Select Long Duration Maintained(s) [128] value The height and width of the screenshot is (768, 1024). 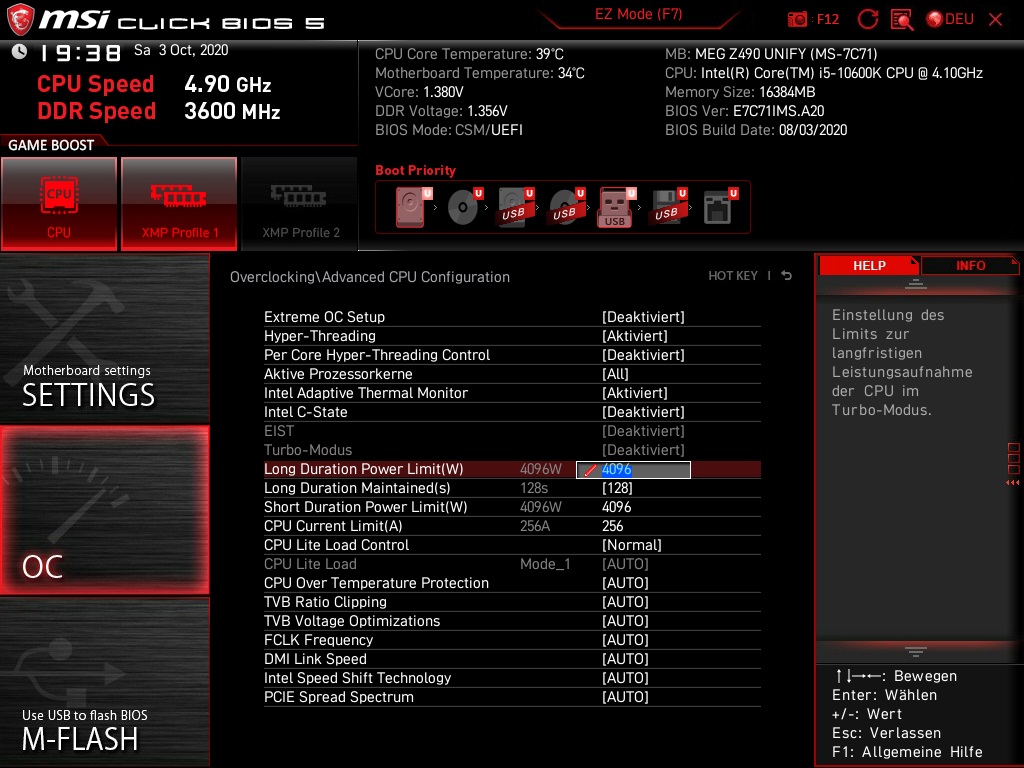coord(617,488)
